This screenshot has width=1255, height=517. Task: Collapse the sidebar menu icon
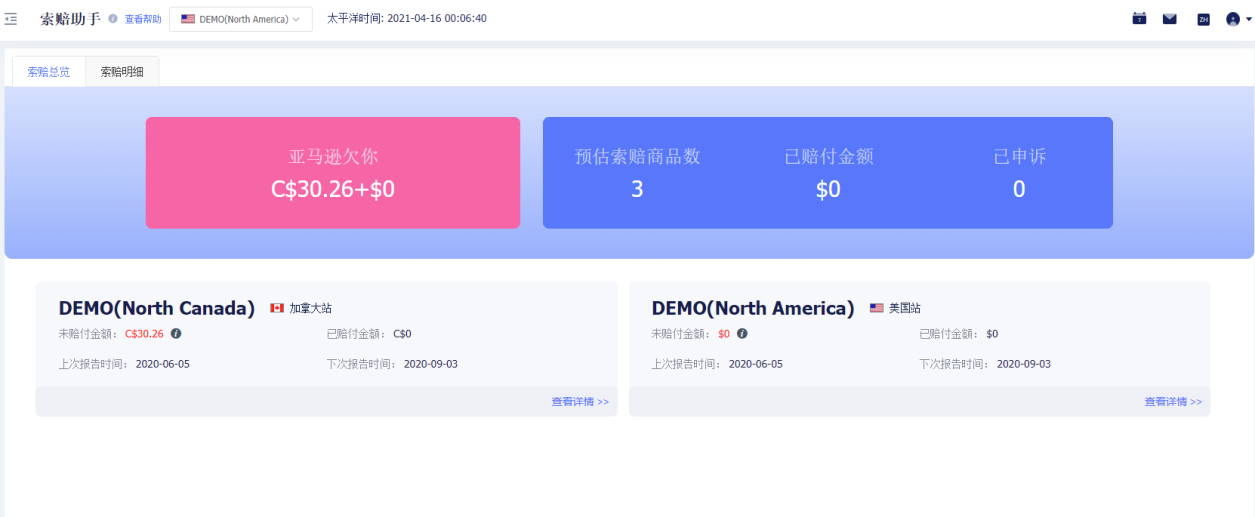click(x=11, y=19)
